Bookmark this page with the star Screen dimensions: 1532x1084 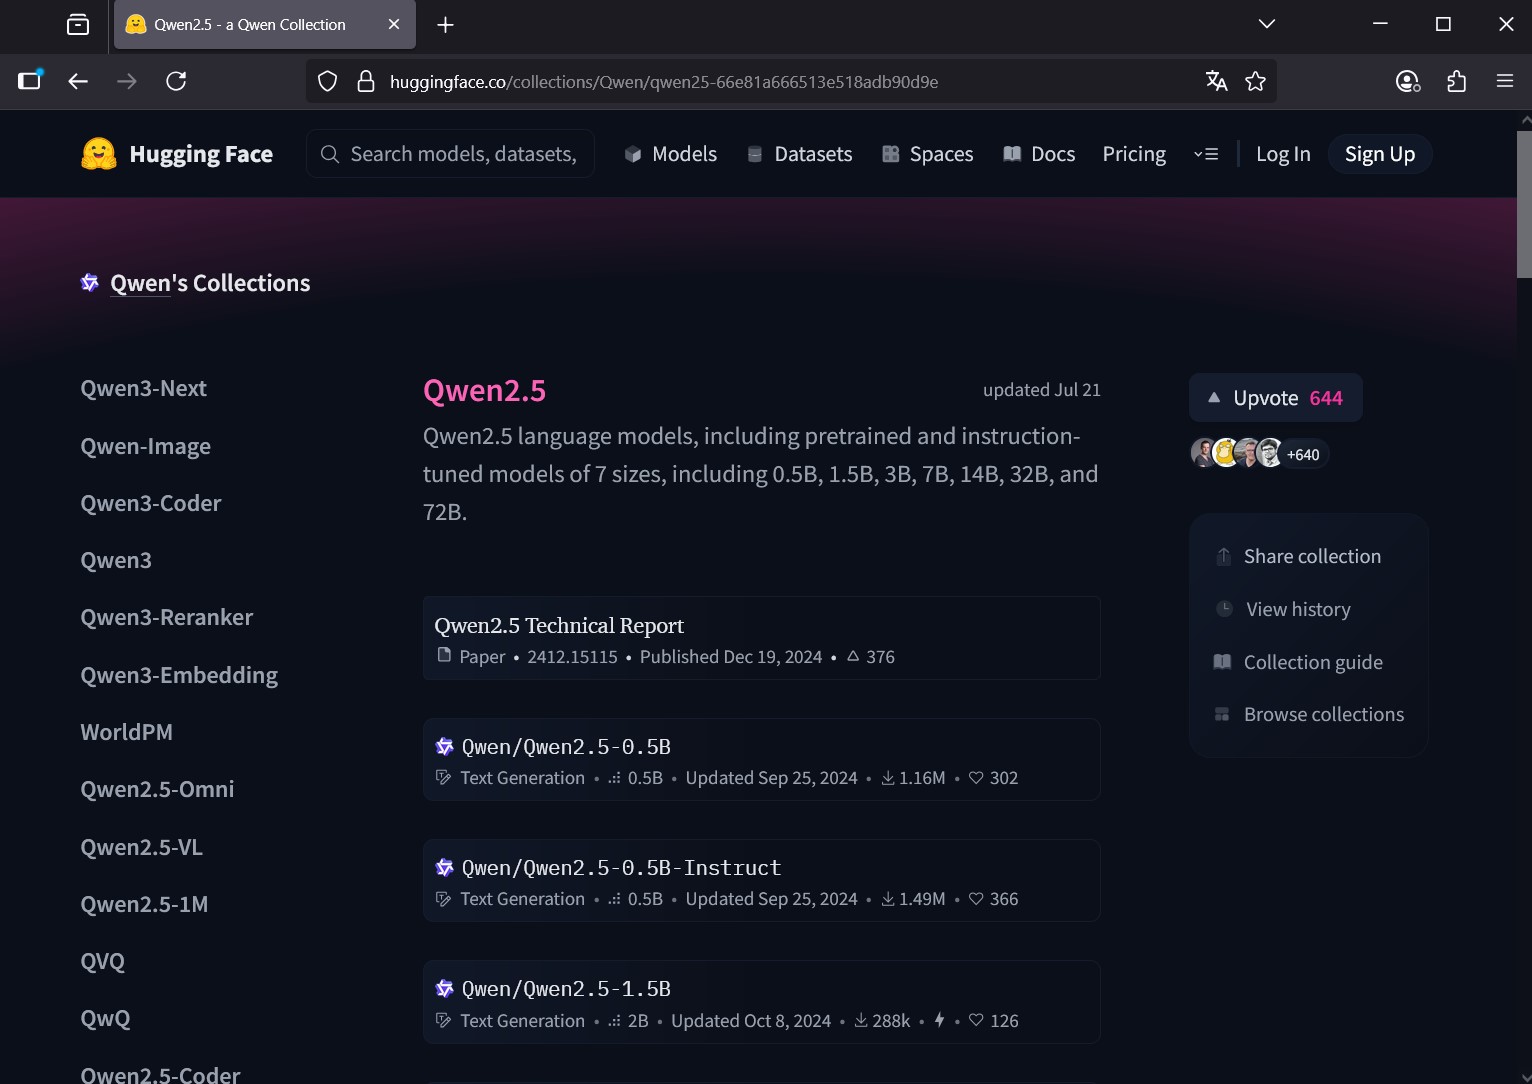(1256, 82)
